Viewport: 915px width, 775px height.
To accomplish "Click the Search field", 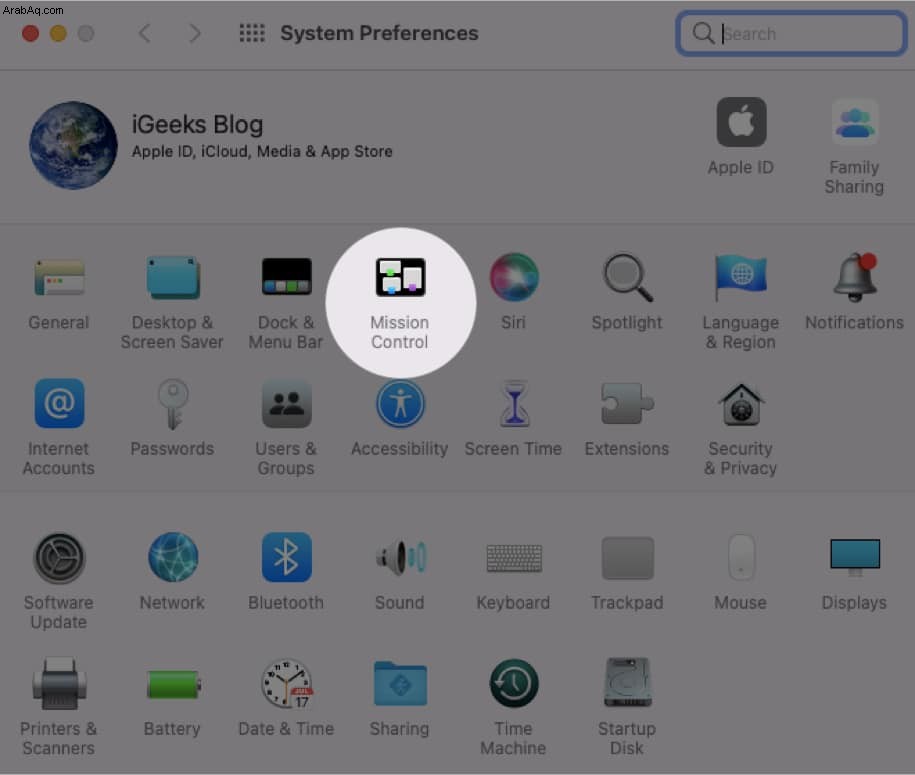I will [x=791, y=33].
